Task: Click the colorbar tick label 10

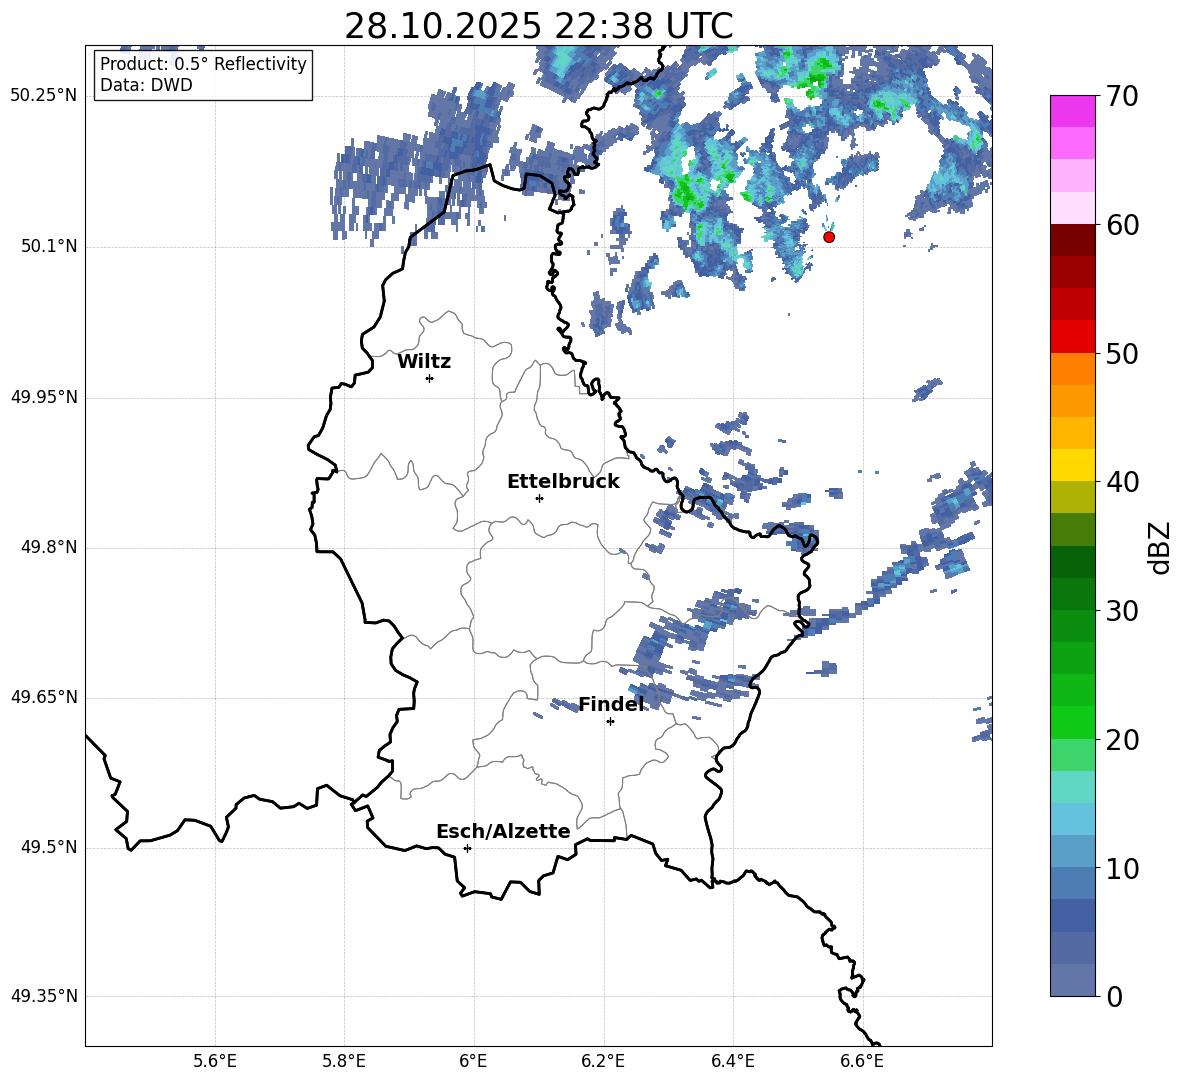Action: pyautogui.click(x=1122, y=868)
